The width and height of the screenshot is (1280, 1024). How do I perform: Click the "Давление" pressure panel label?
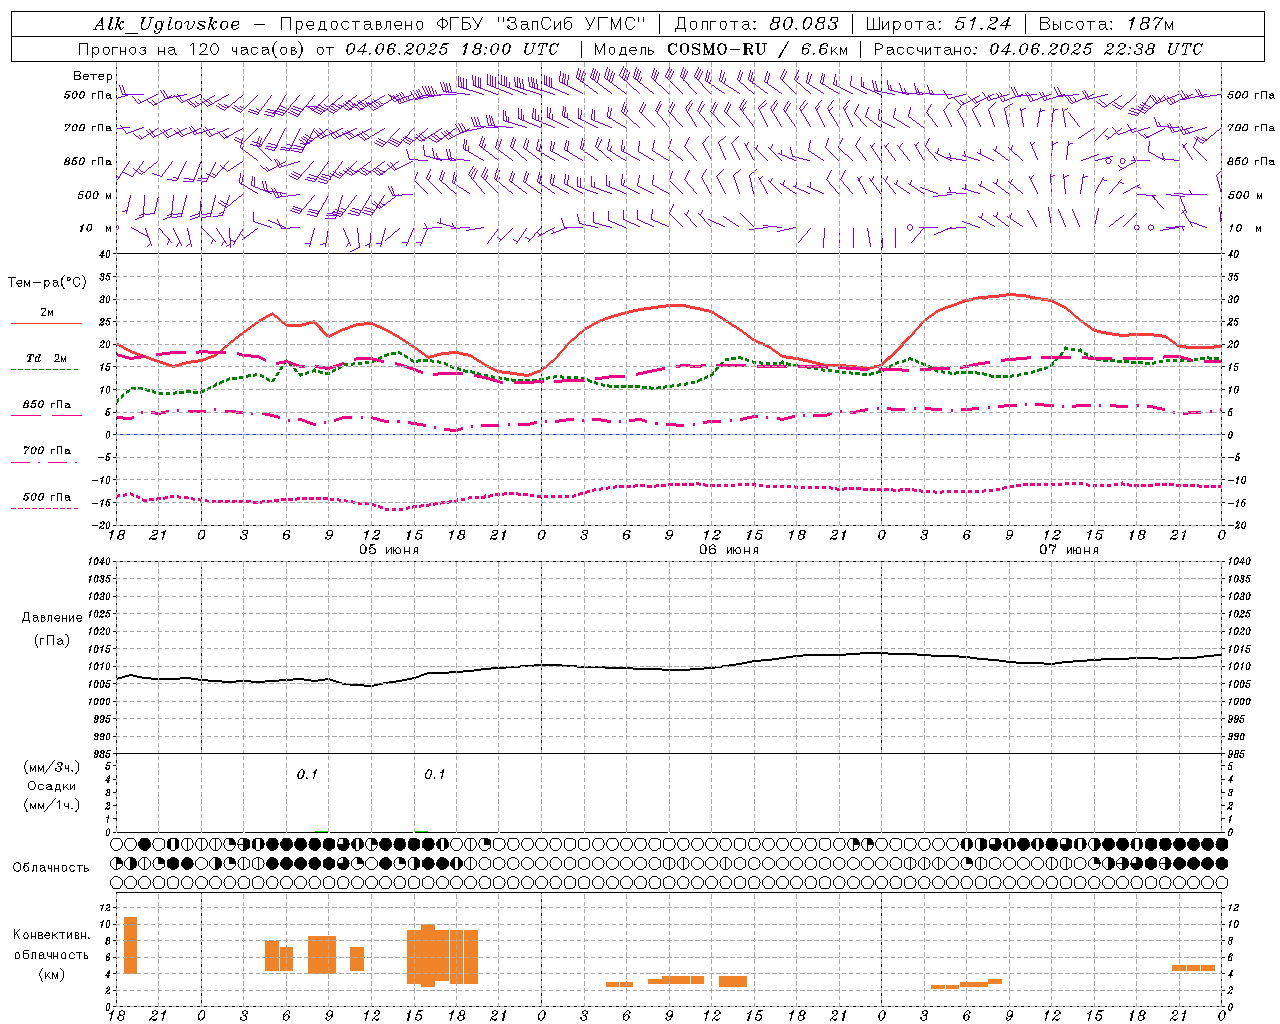pos(51,618)
